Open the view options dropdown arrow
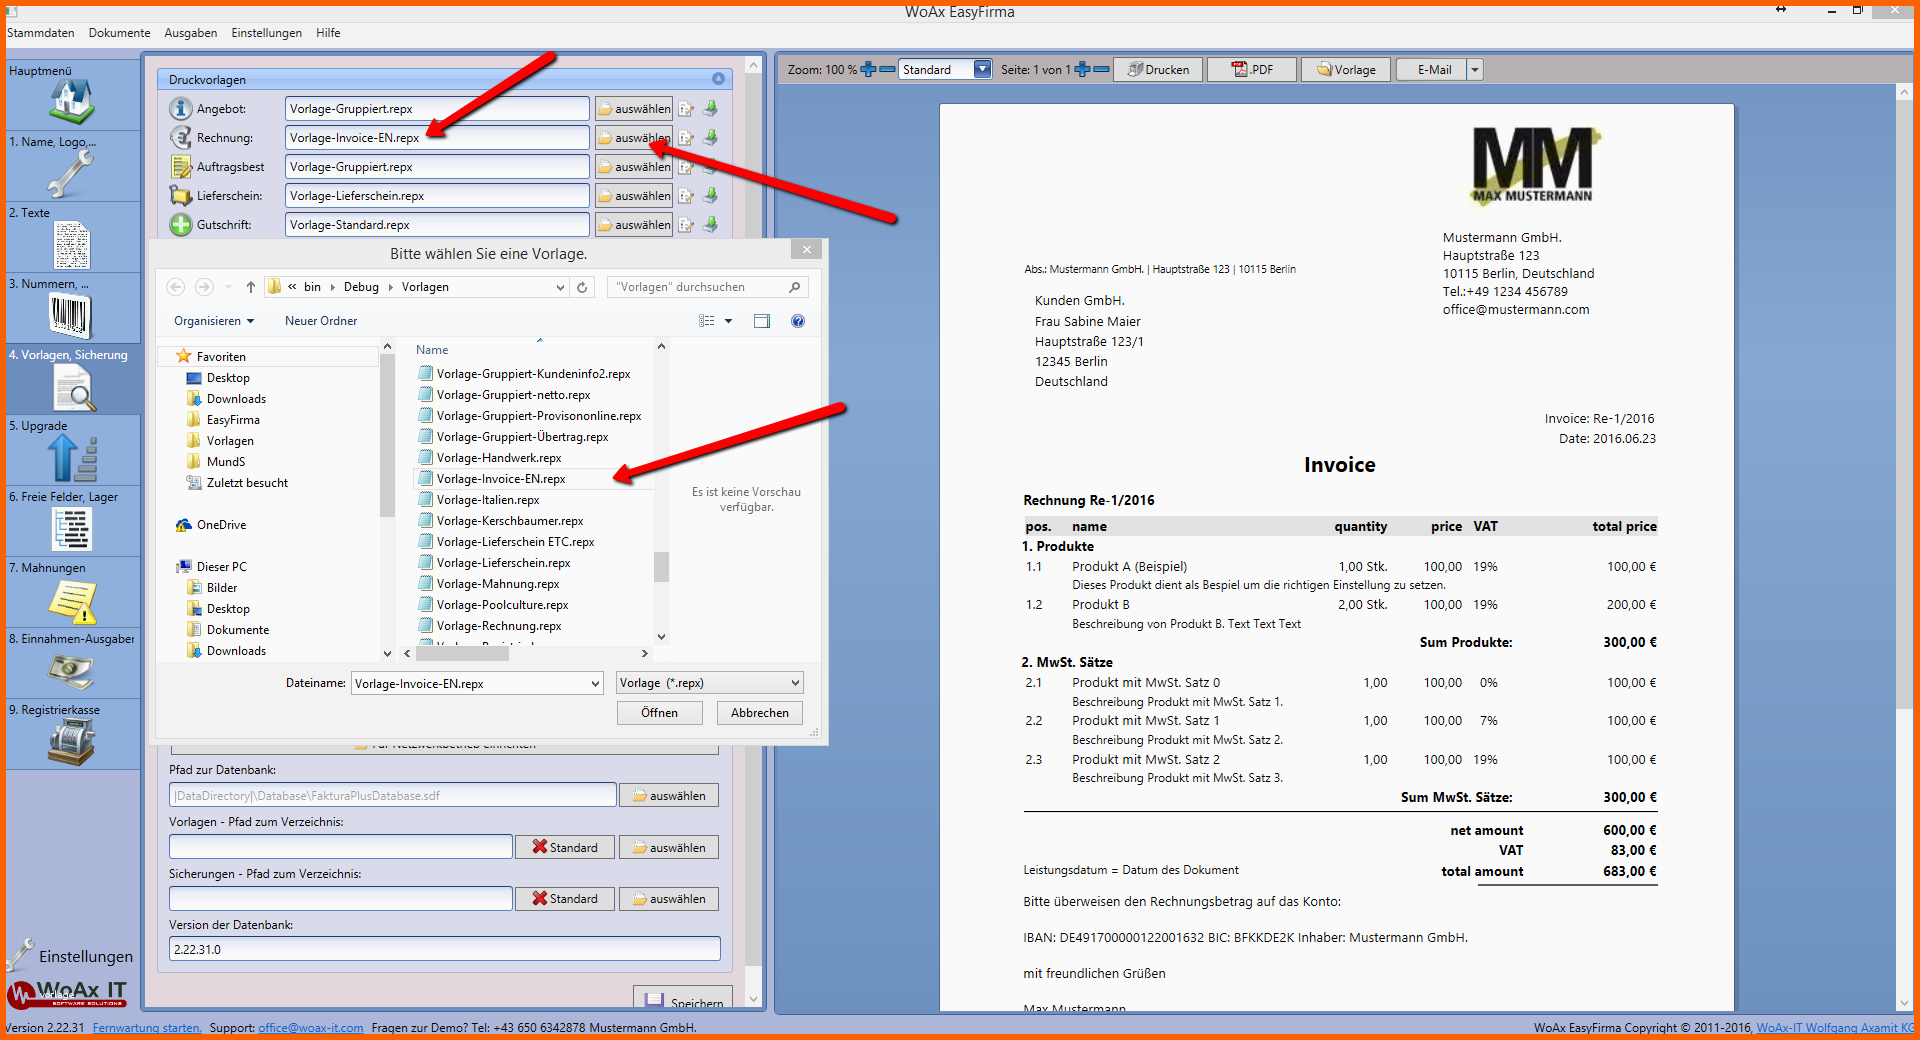1920x1040 pixels. [729, 321]
